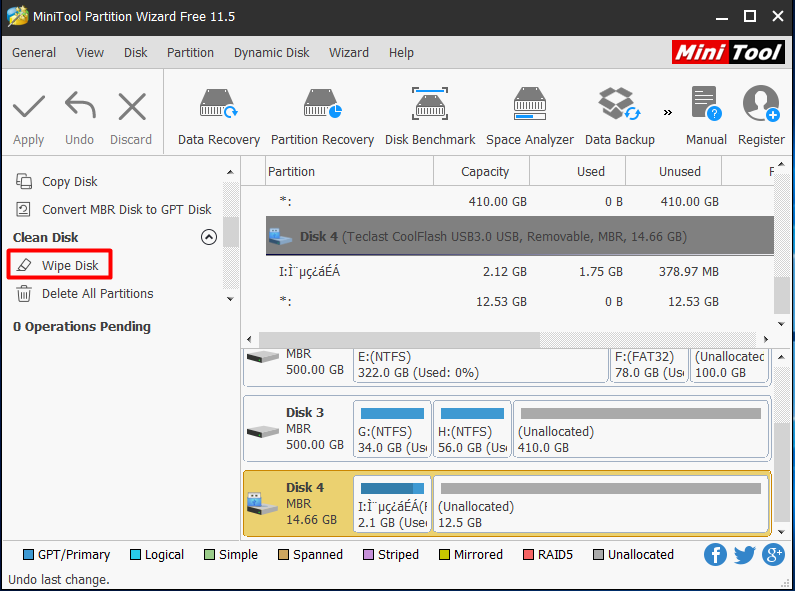
Task: Select 100.0 GB unallocated block
Action: [x=730, y=365]
